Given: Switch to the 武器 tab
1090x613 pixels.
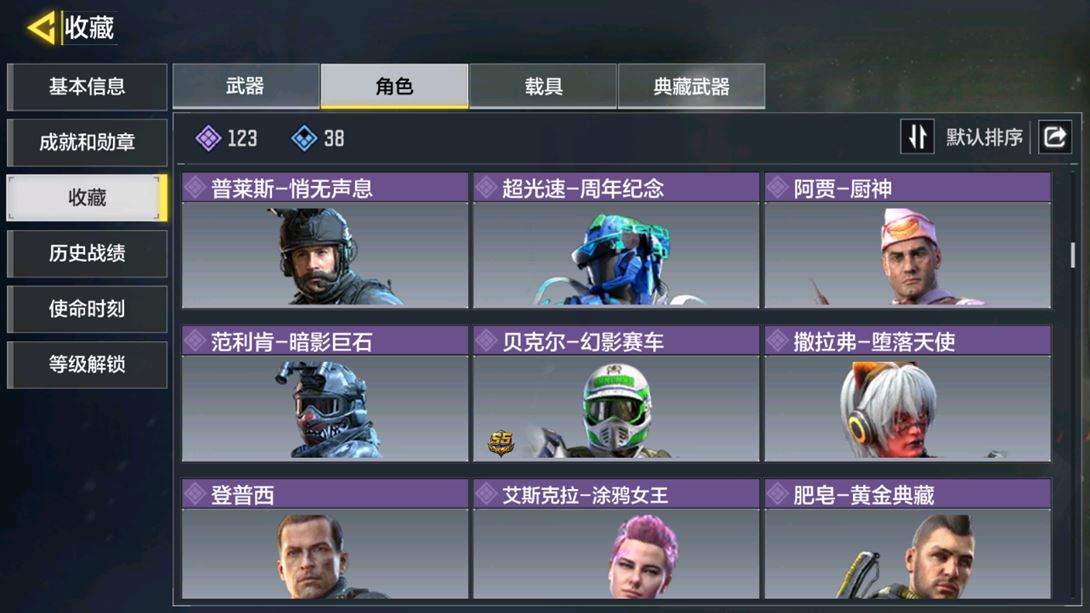Looking at the screenshot, I should pyautogui.click(x=246, y=86).
